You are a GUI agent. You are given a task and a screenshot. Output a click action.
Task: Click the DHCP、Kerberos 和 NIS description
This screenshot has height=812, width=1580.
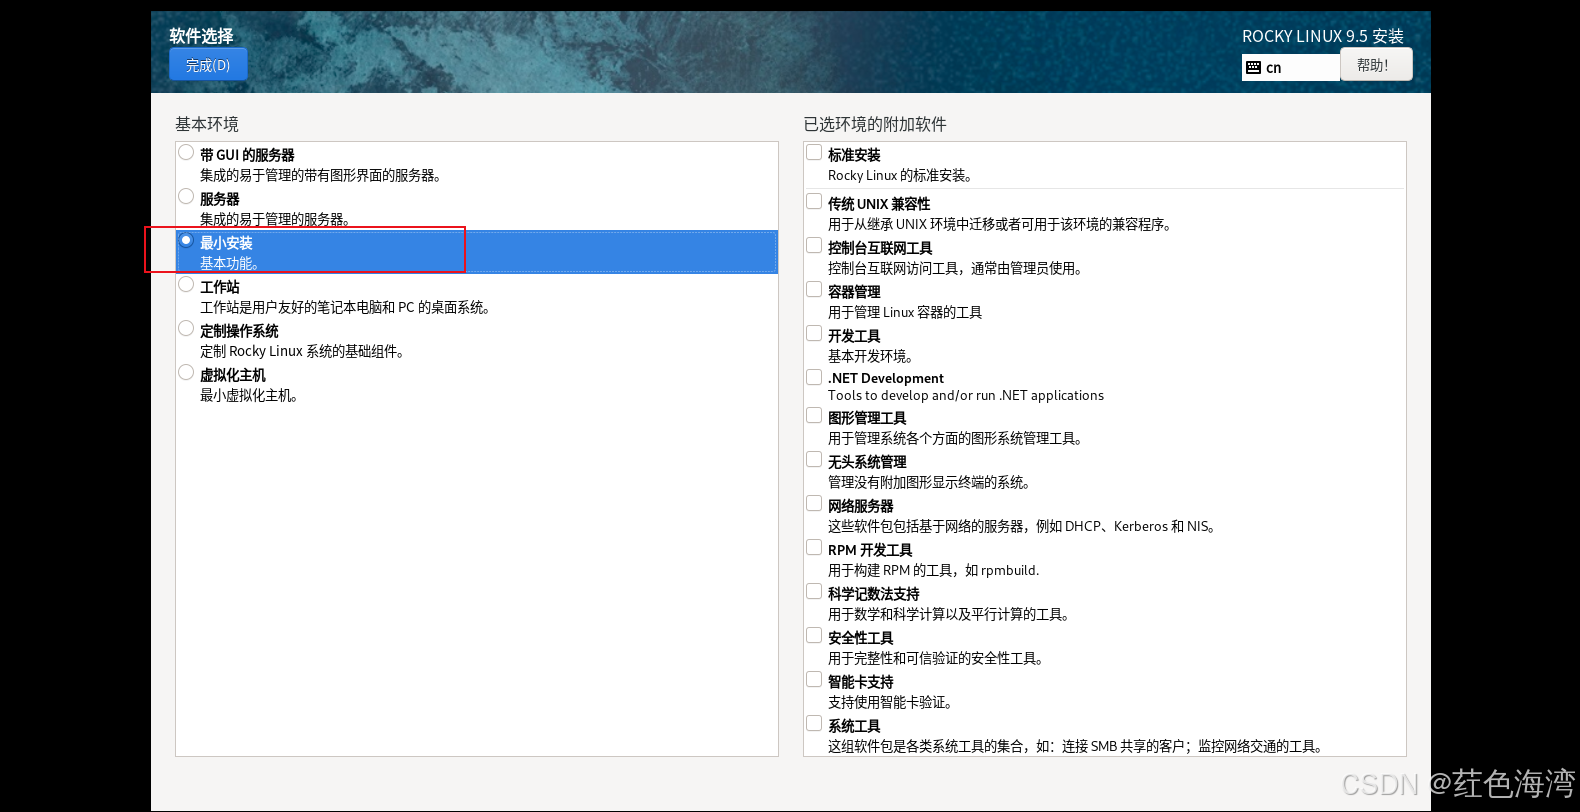point(1021,526)
